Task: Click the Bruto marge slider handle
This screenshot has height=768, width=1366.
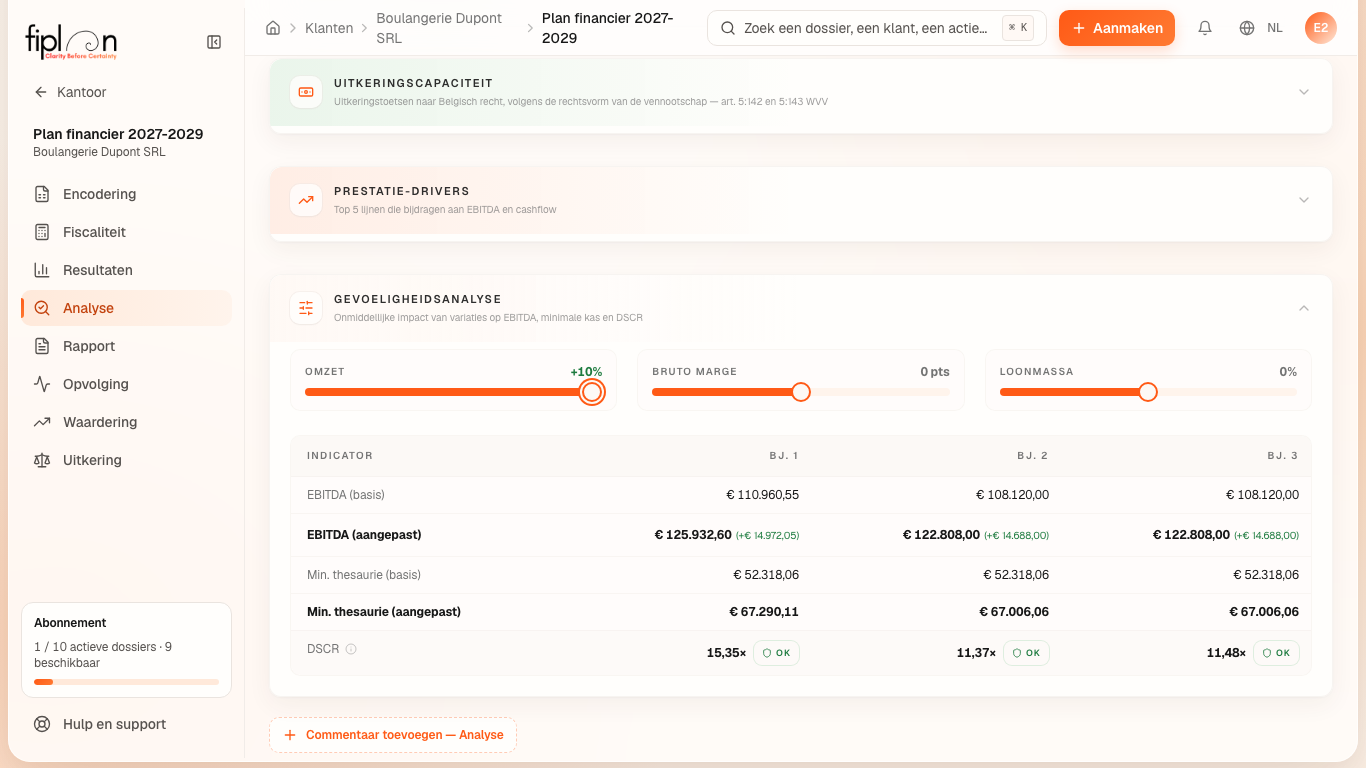Action: click(x=801, y=392)
